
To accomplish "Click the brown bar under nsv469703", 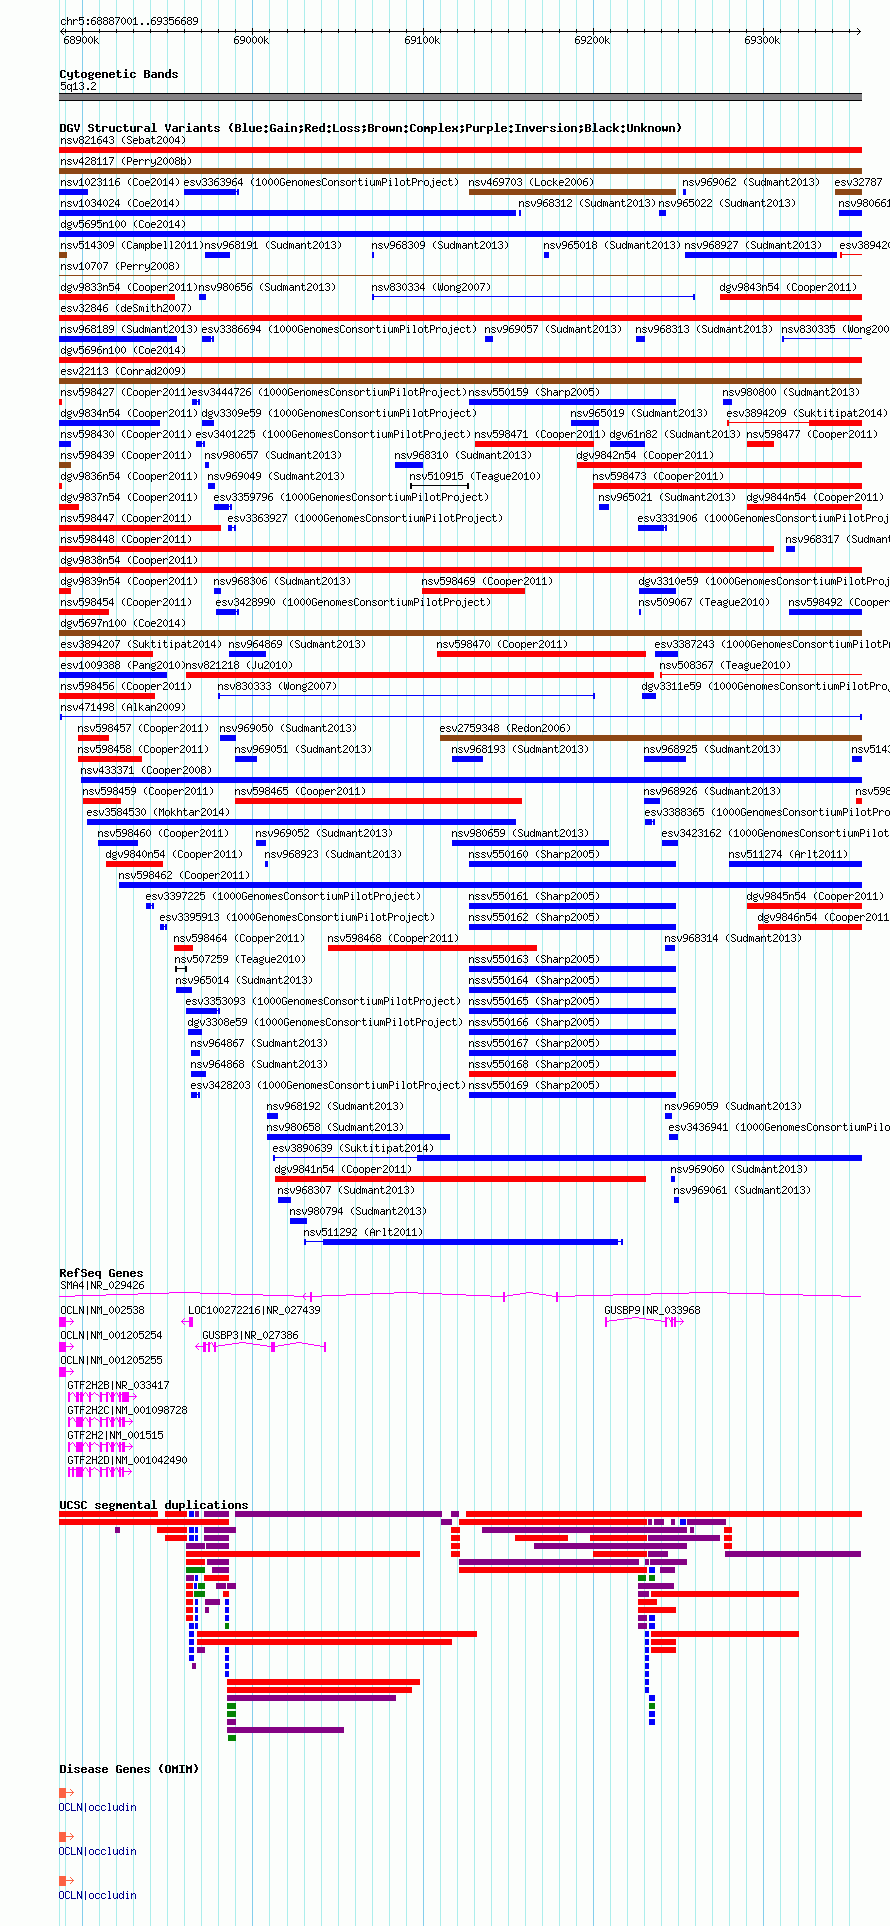I will 572,192.
